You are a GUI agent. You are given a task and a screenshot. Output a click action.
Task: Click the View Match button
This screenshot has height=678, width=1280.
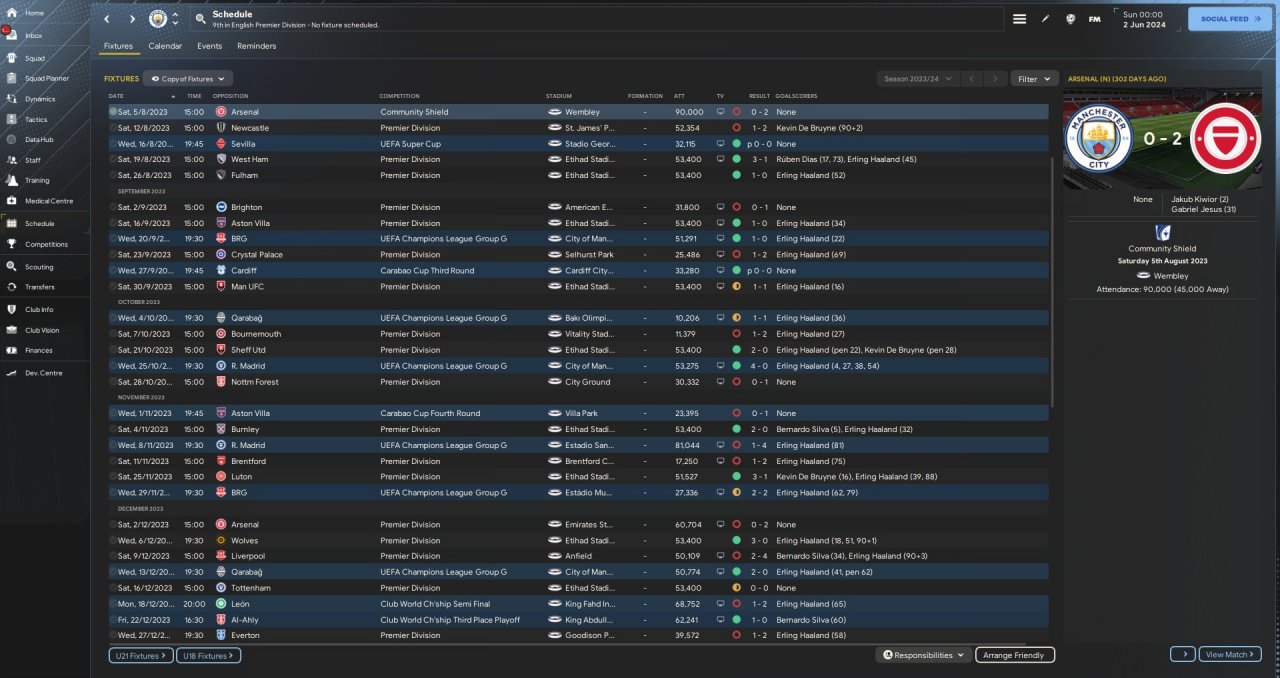pyautogui.click(x=1228, y=654)
